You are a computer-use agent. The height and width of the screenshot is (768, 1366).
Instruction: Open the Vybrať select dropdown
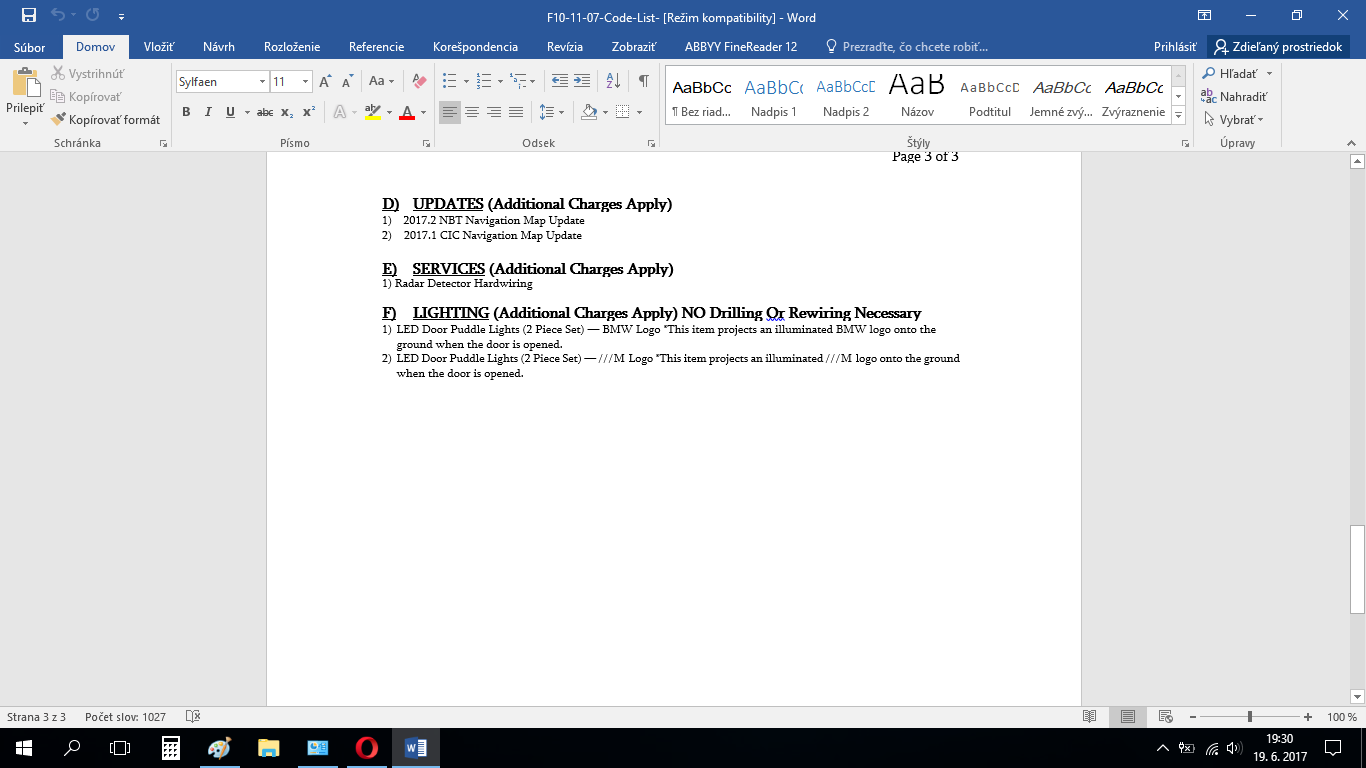pos(1233,120)
